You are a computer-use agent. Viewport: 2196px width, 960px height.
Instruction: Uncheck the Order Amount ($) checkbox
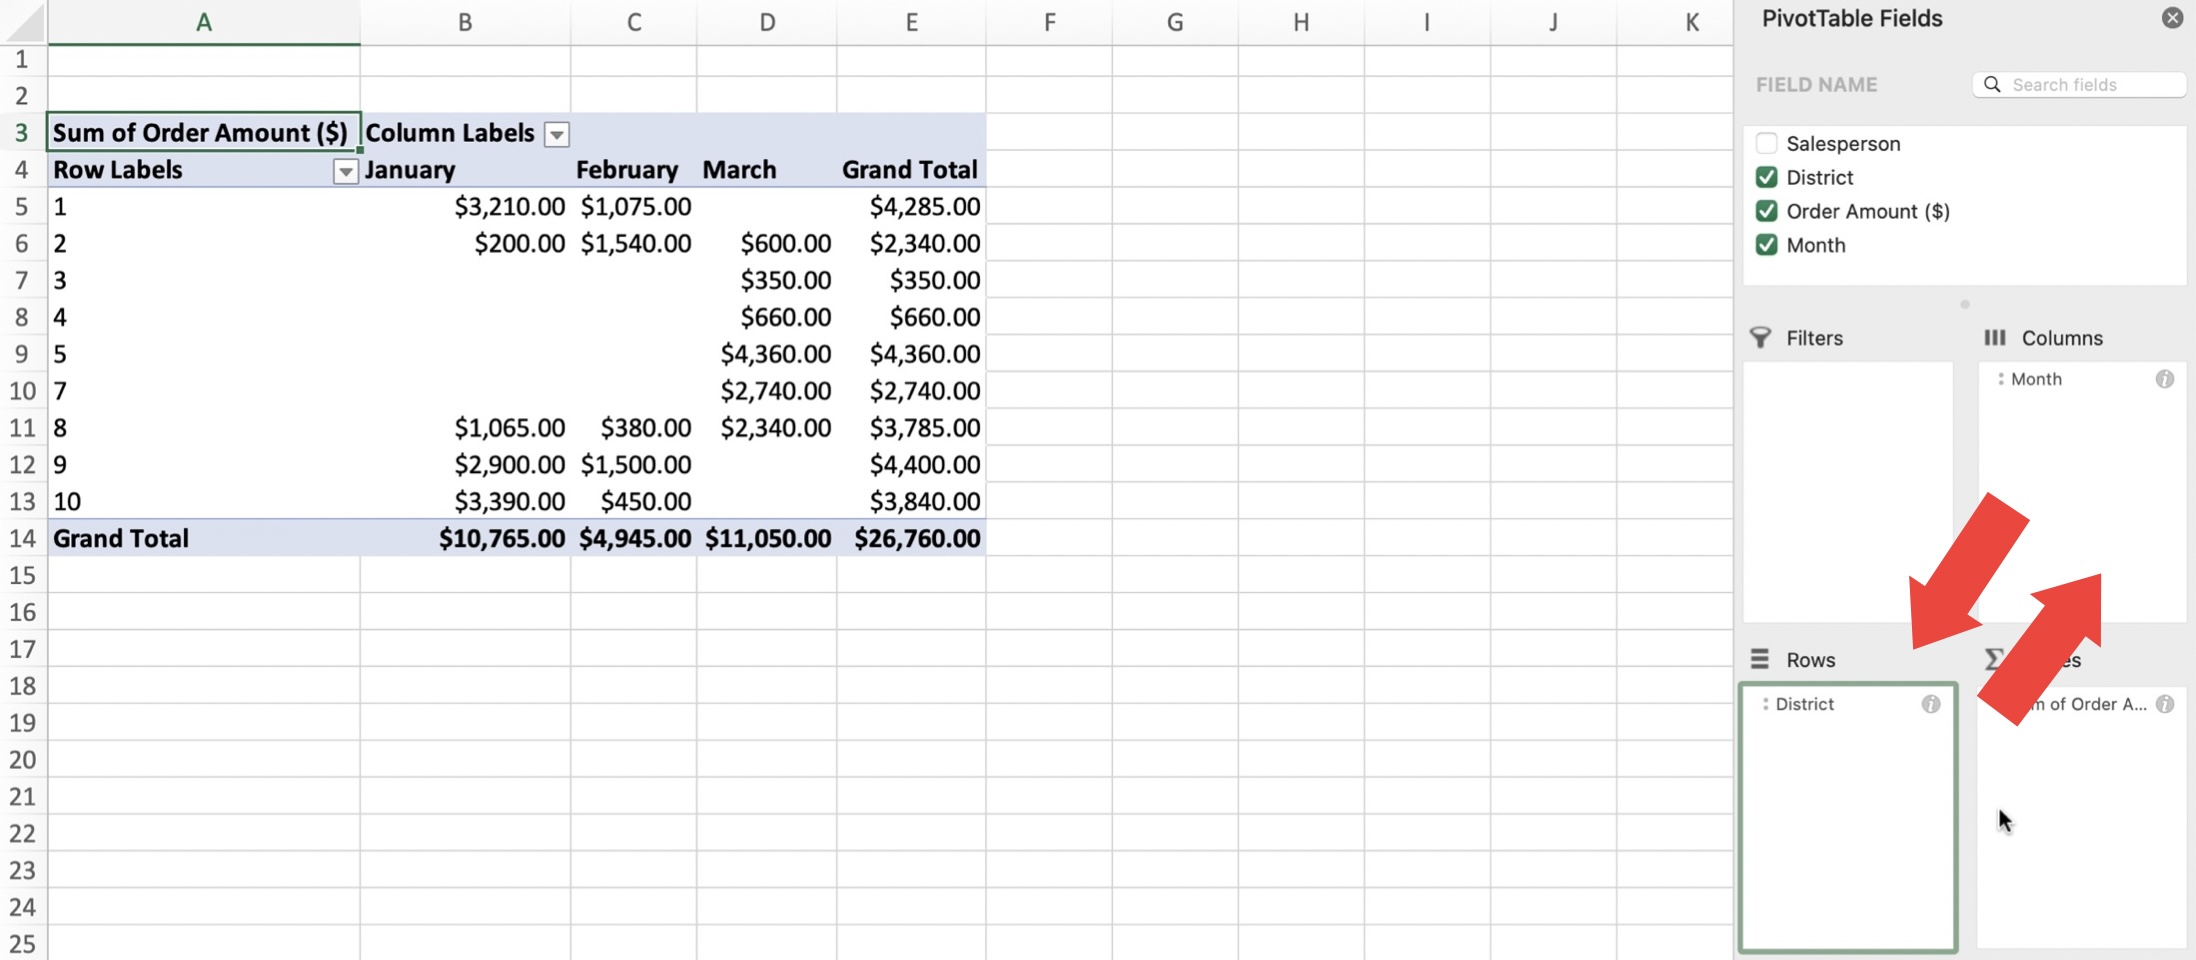pos(1766,211)
